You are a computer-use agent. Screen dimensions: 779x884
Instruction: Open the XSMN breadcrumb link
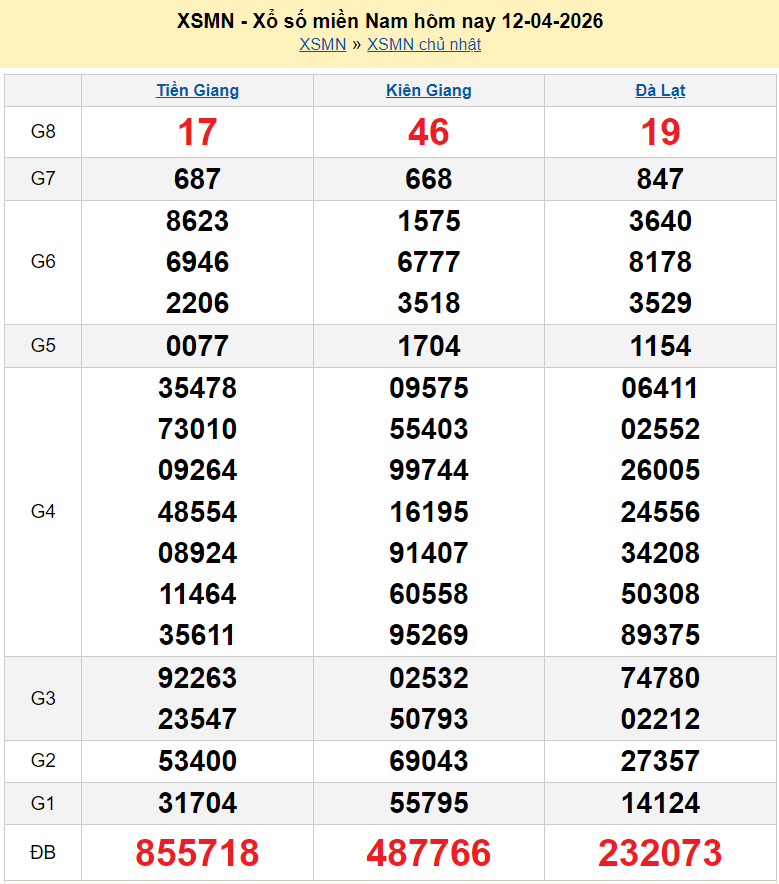pyautogui.click(x=322, y=44)
